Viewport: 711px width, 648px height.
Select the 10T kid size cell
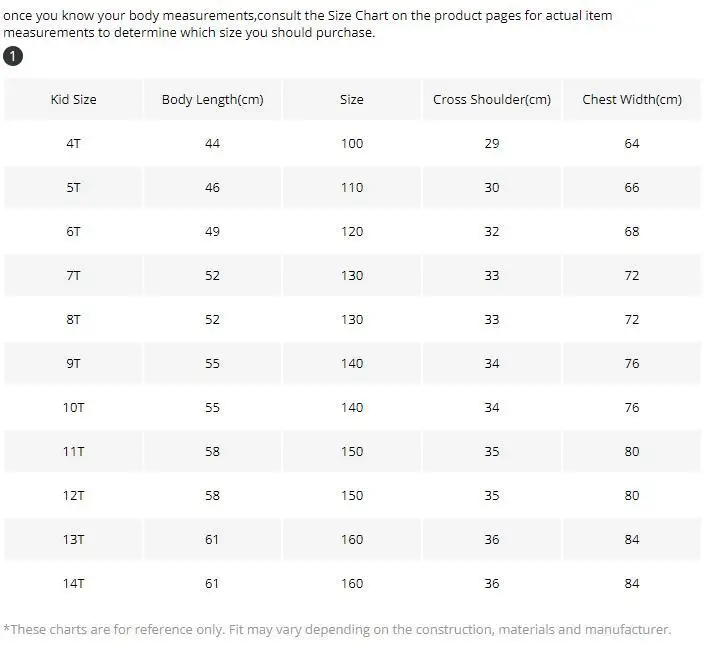tap(73, 408)
